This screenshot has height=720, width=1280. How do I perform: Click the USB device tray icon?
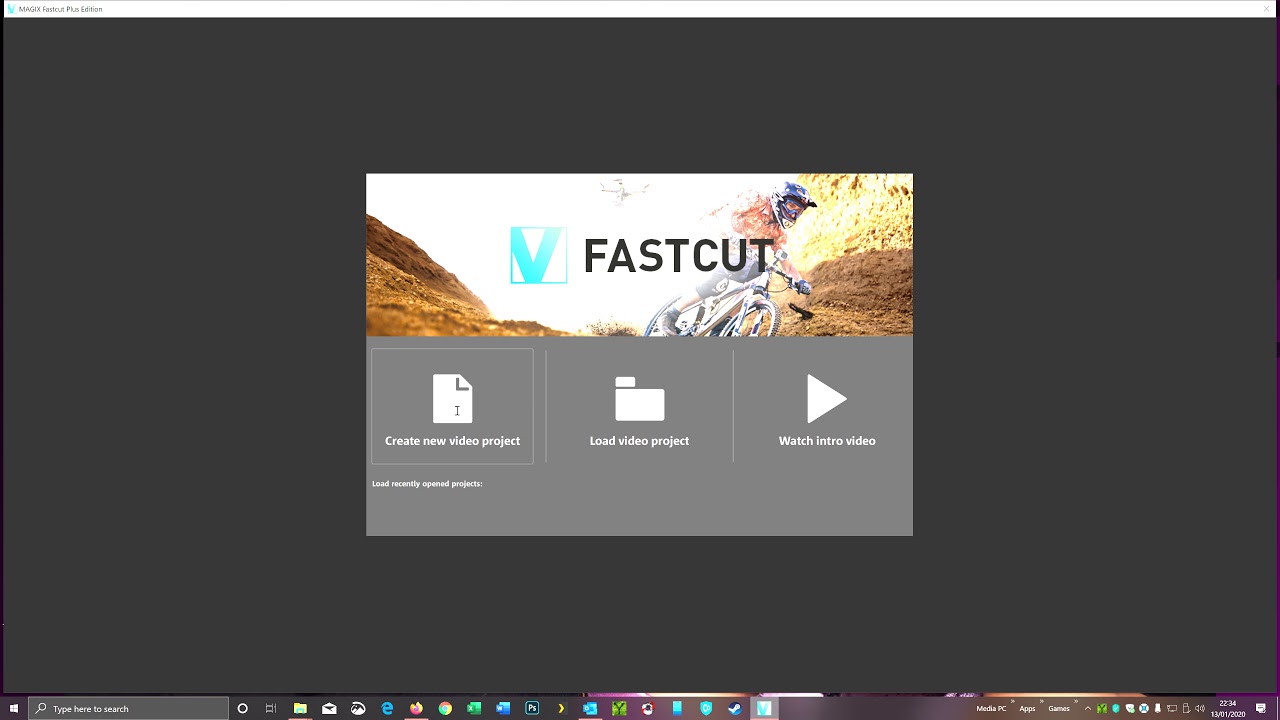[x=1186, y=708]
